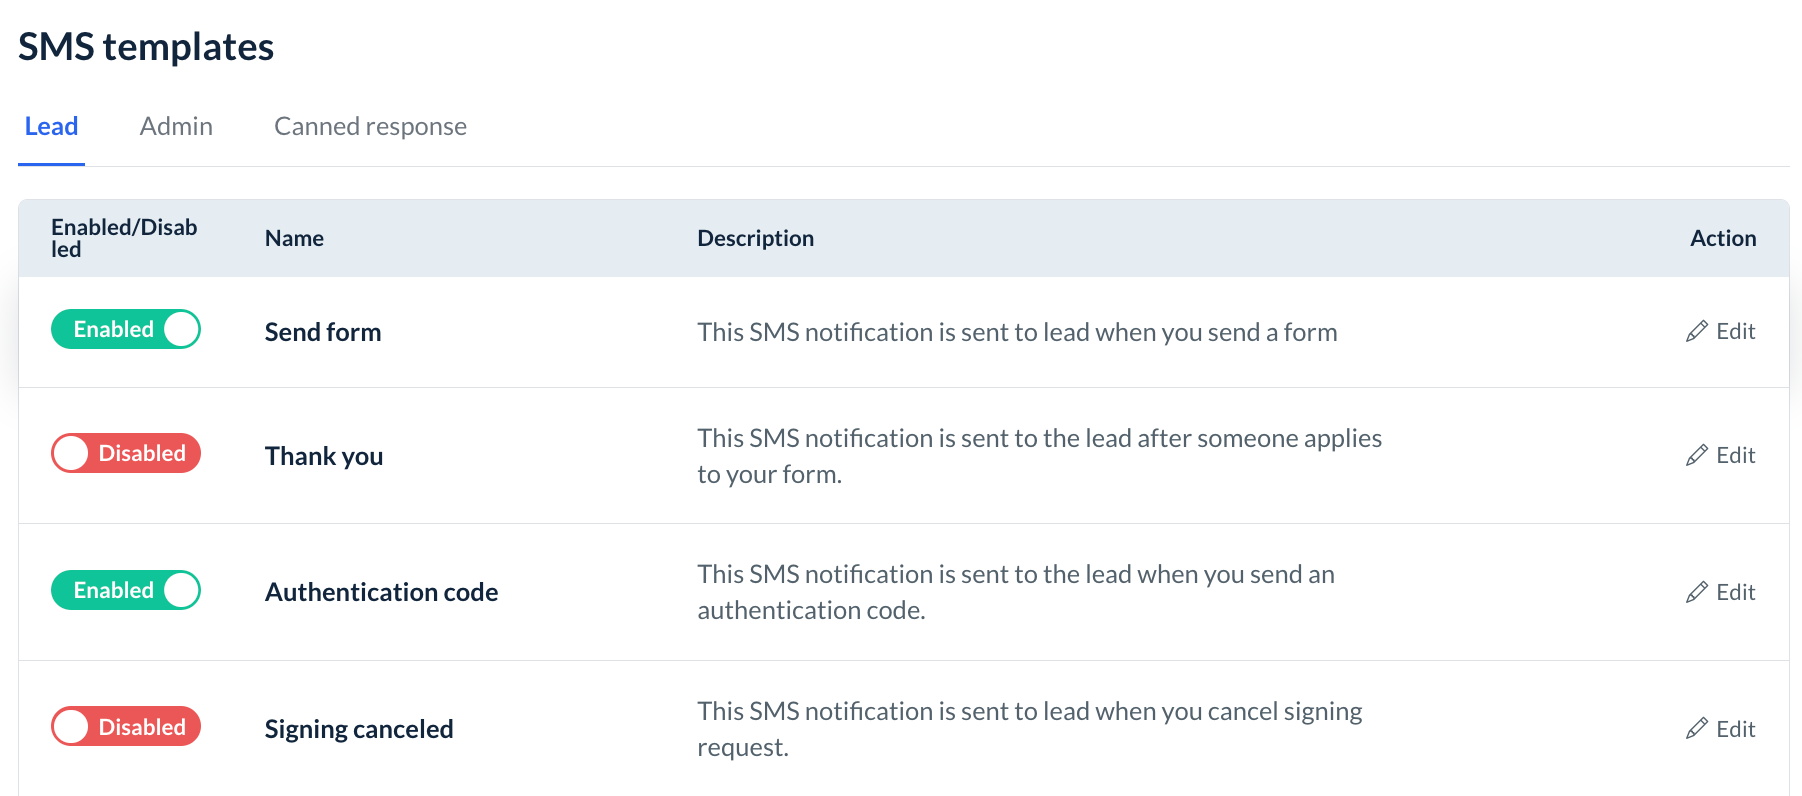Click pencil icon for Authentication code row

click(1696, 593)
